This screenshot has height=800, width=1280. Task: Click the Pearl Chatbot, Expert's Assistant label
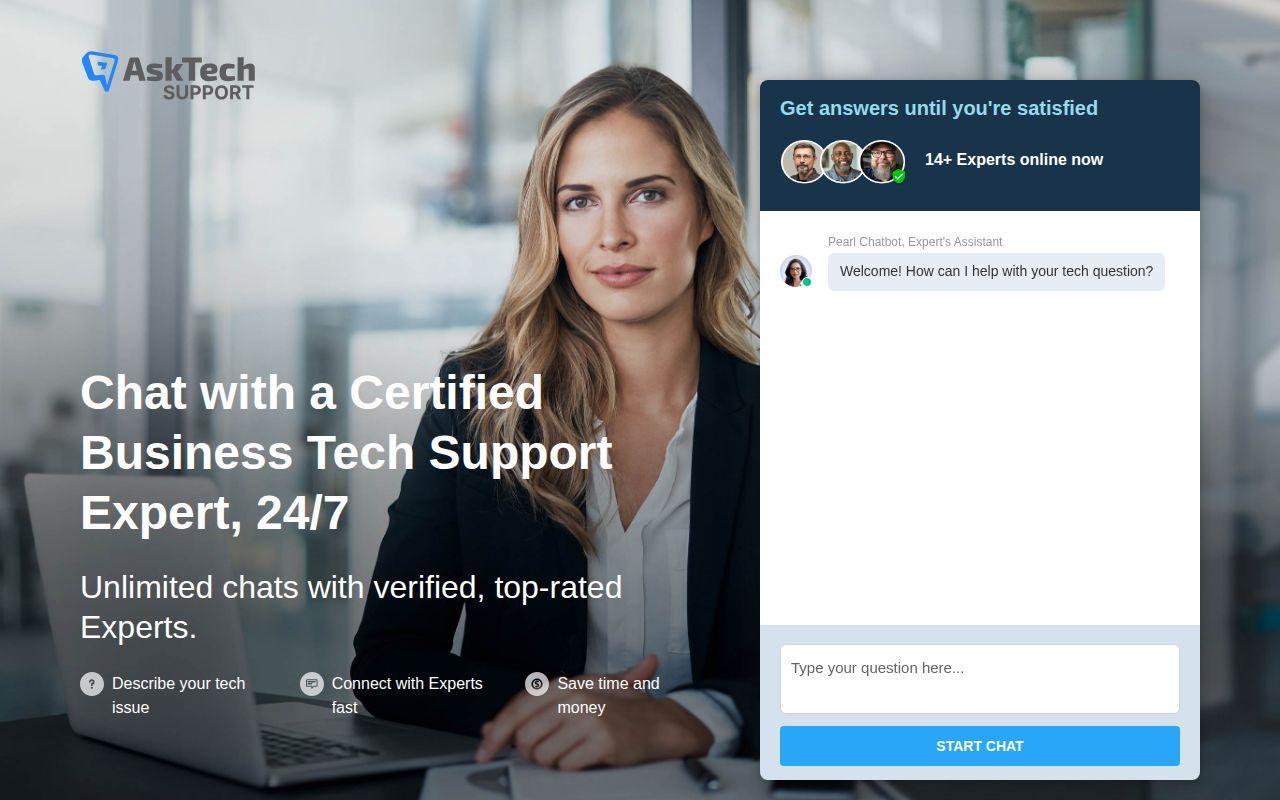[x=915, y=242]
